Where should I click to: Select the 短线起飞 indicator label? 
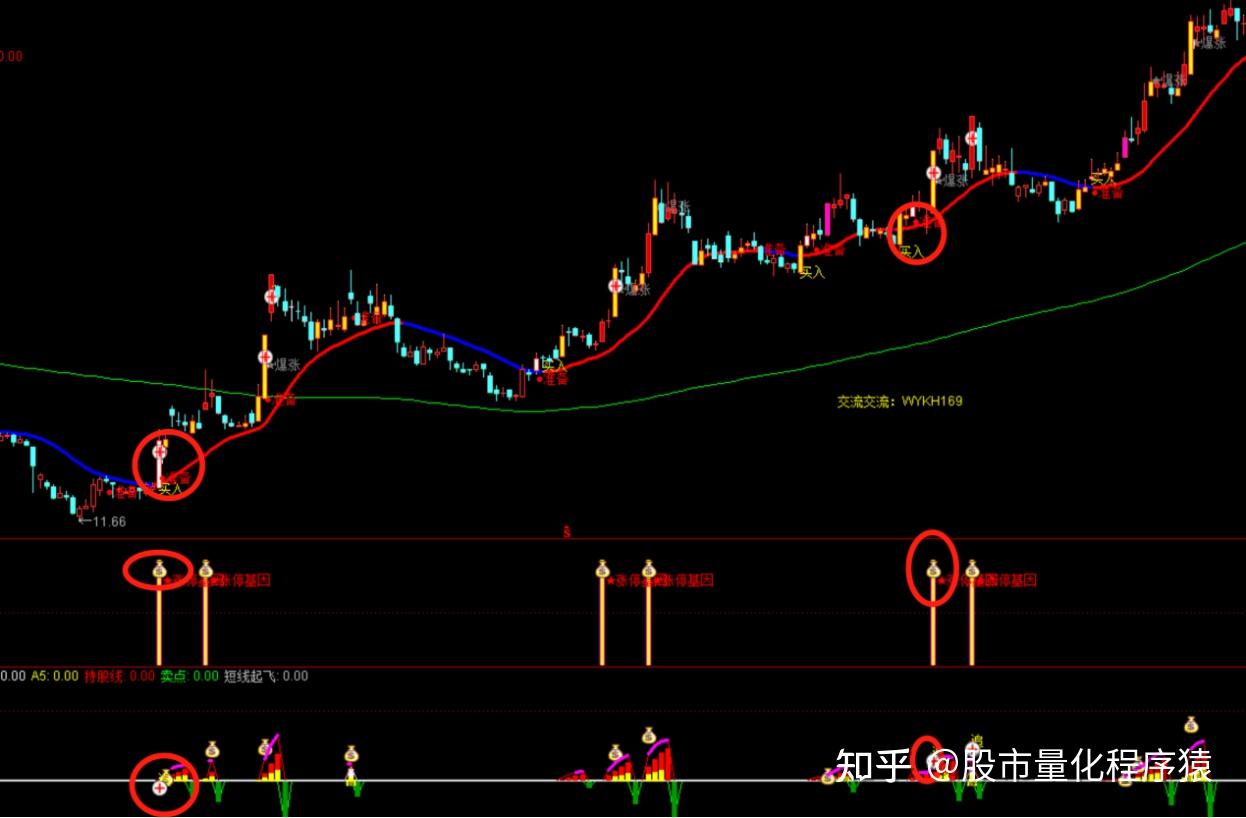click(x=252, y=676)
